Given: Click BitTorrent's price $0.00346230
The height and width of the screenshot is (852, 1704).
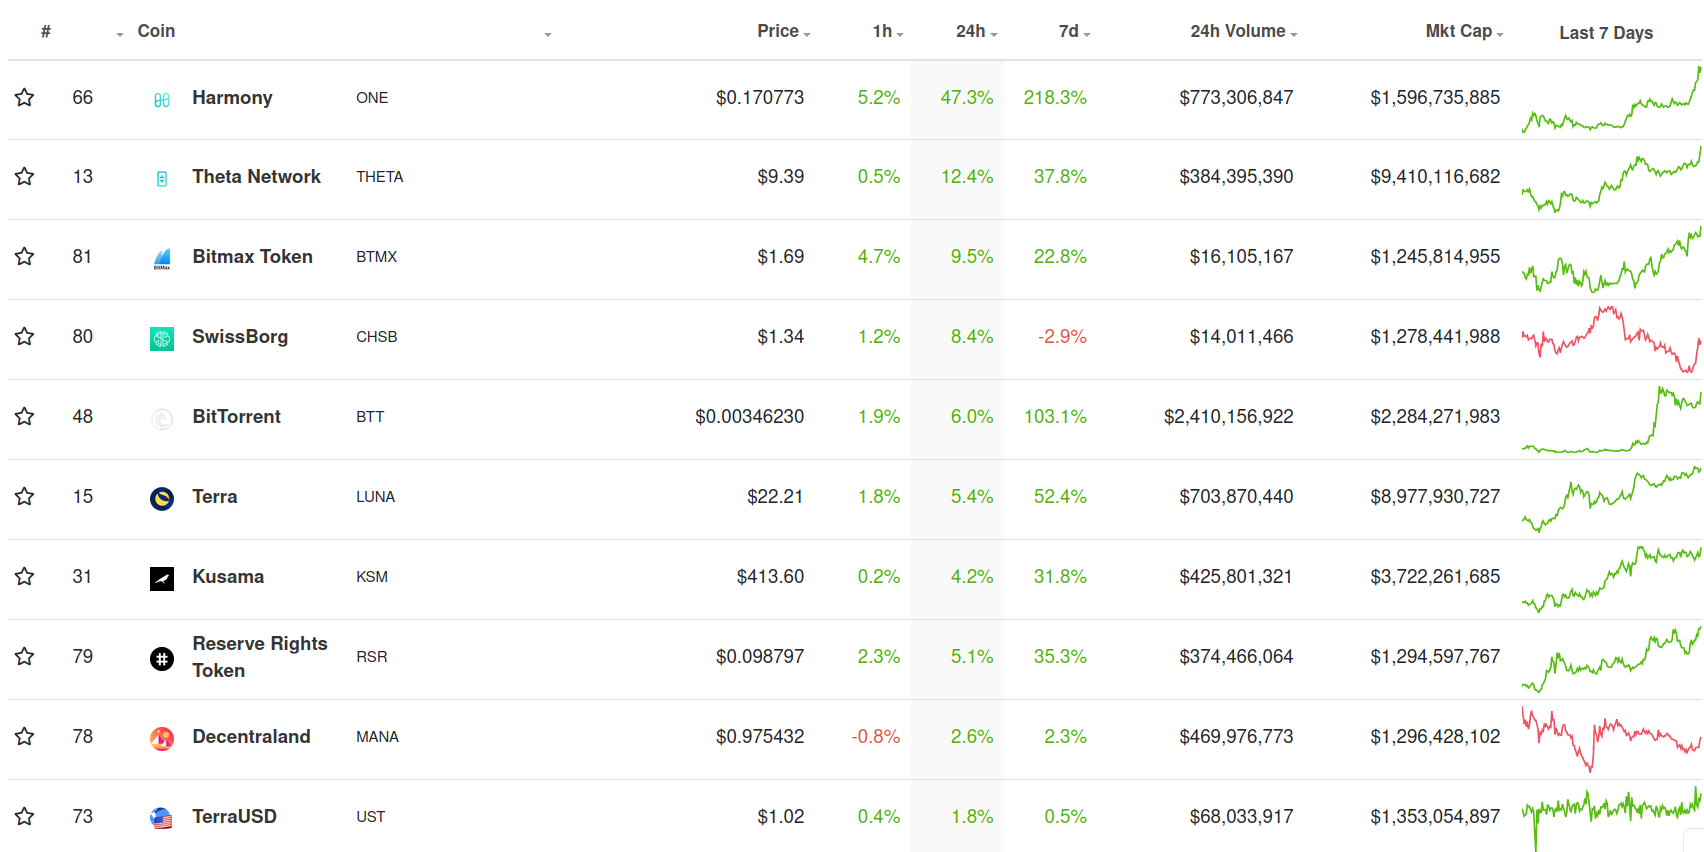Looking at the screenshot, I should point(750,416).
